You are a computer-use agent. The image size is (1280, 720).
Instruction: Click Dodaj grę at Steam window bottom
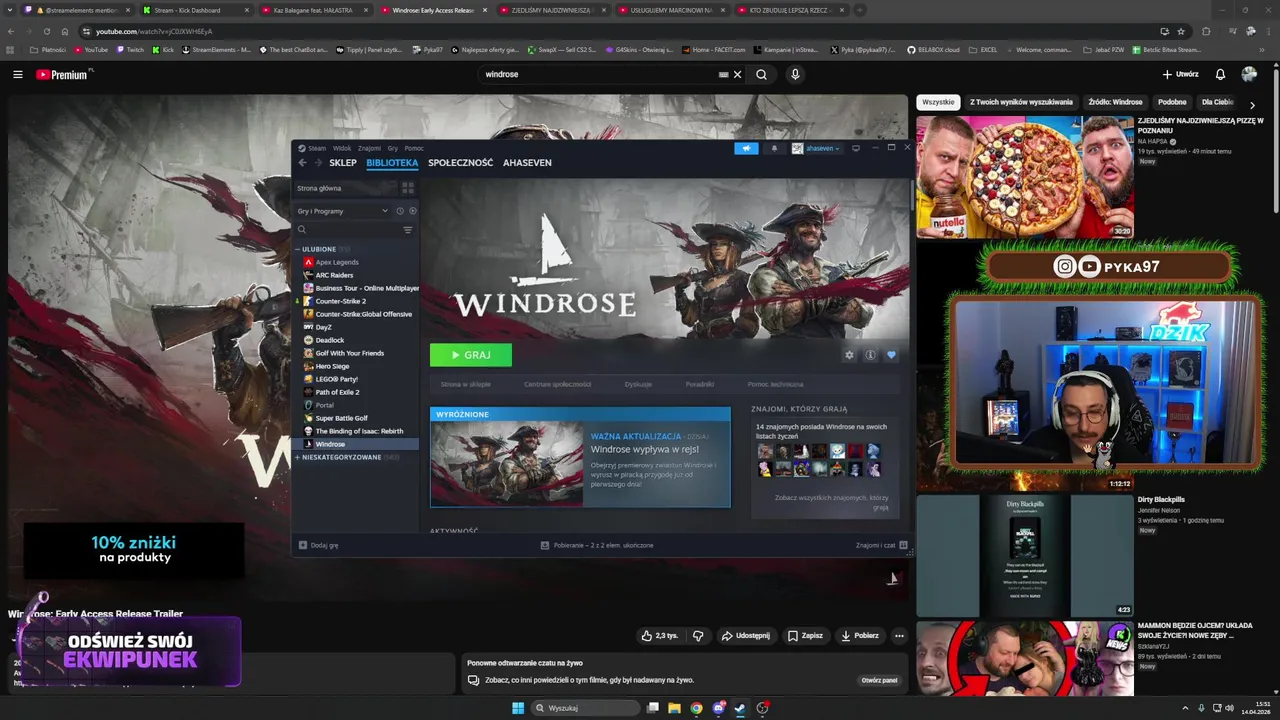(318, 545)
